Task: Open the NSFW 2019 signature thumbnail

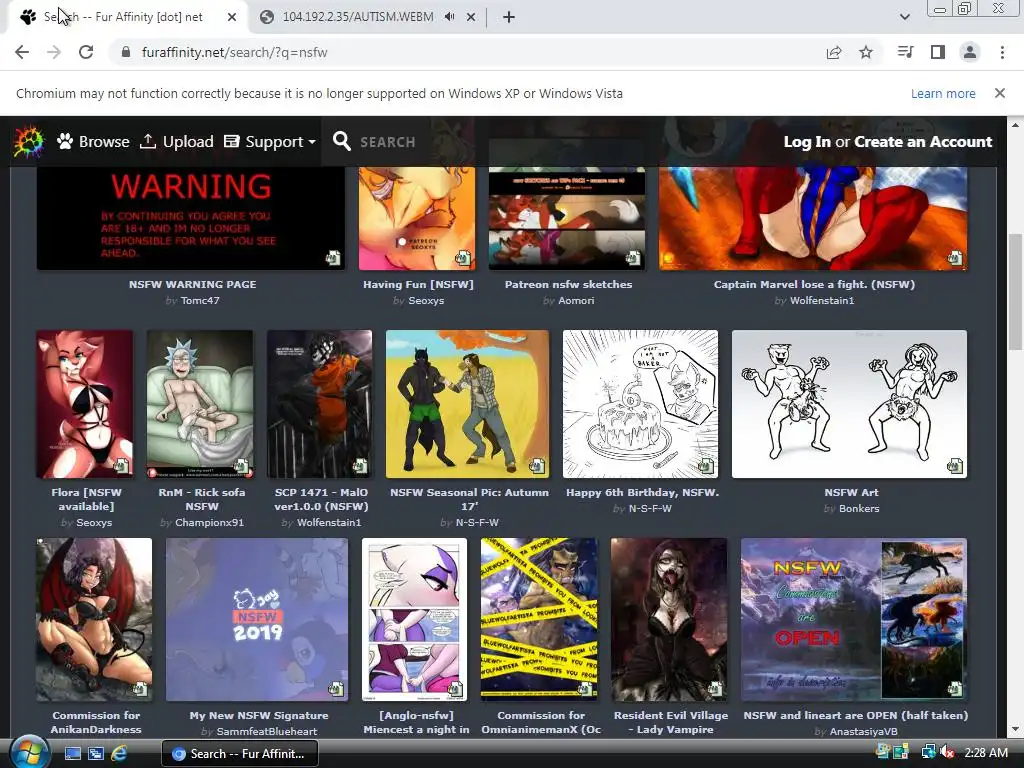Action: tap(257, 619)
